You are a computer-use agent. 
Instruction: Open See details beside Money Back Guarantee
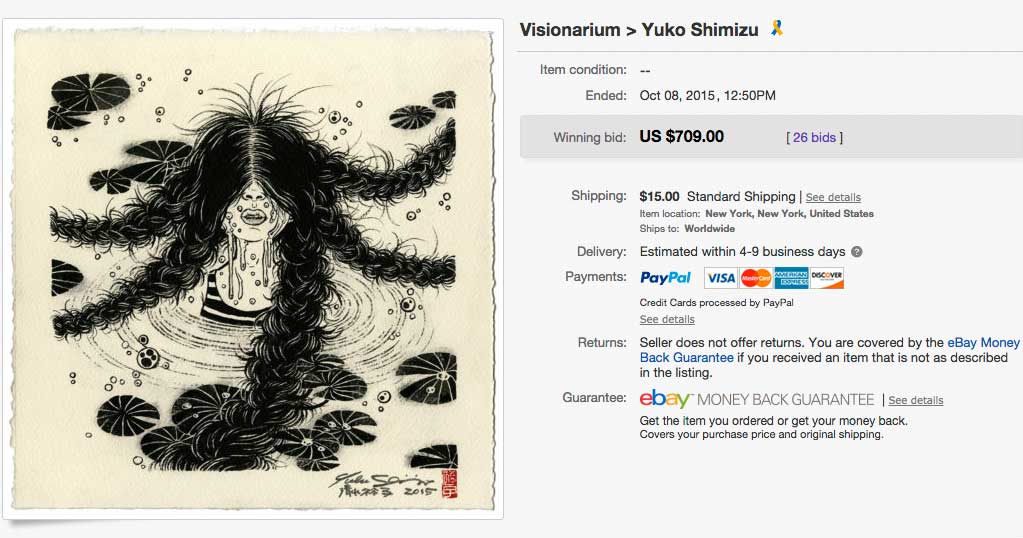(x=916, y=400)
